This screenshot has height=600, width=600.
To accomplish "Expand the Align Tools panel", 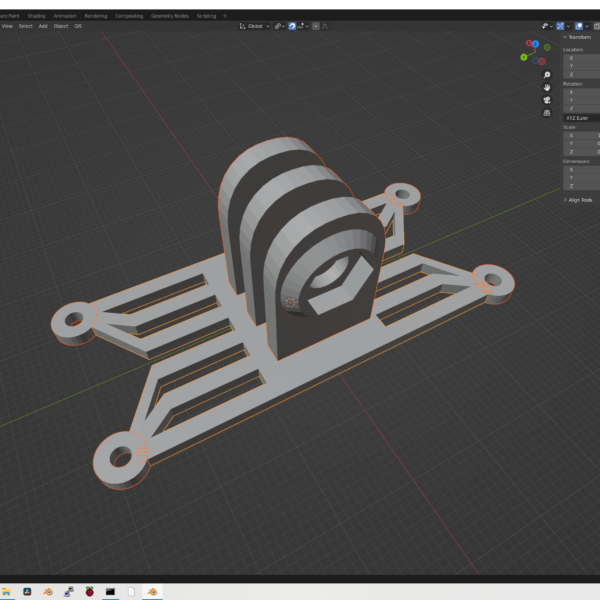I will 579,200.
